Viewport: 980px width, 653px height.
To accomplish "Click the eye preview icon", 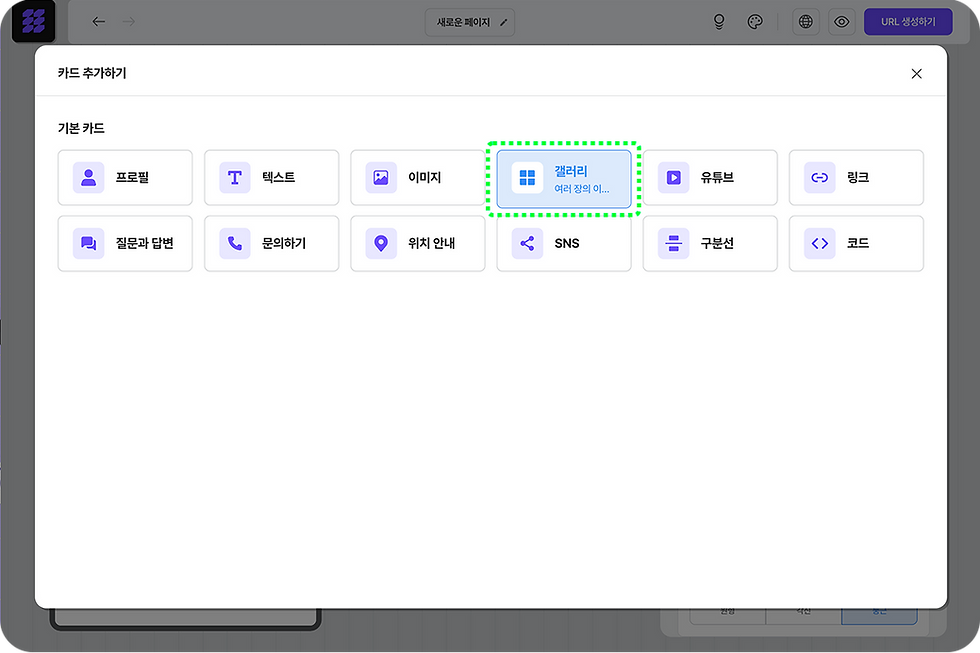I will pyautogui.click(x=842, y=22).
